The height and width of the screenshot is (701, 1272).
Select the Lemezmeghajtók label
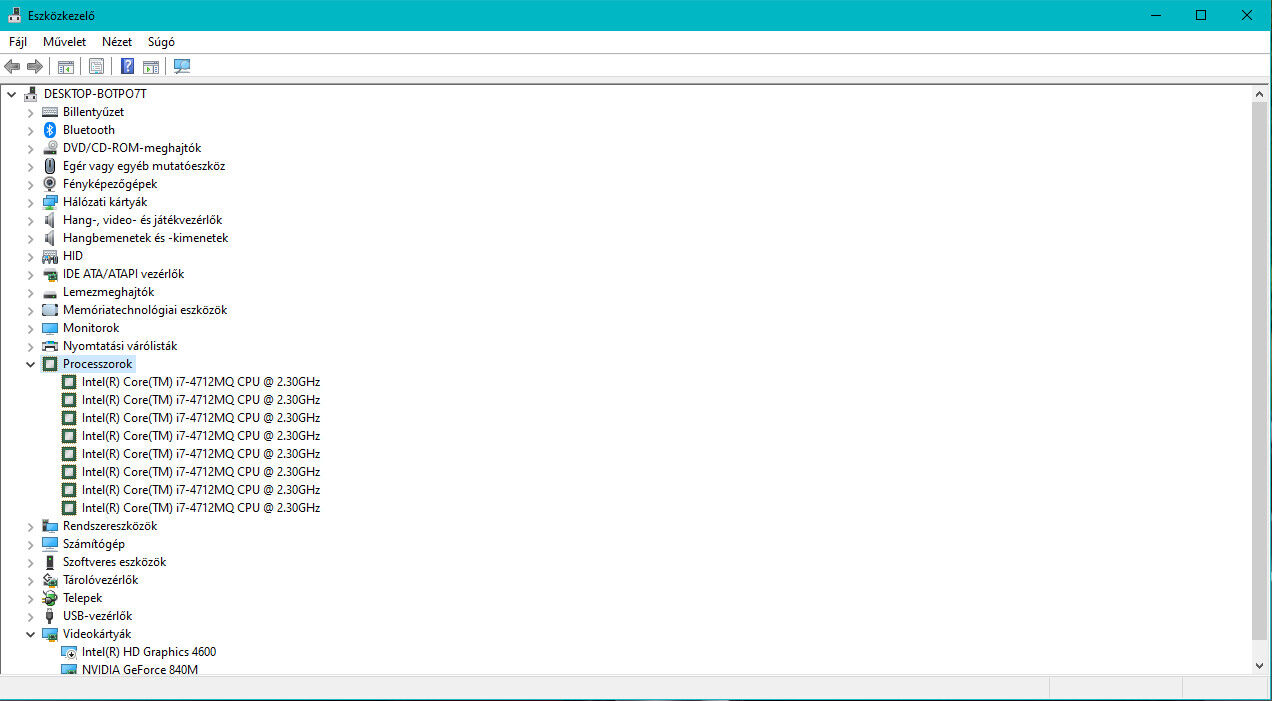(108, 292)
